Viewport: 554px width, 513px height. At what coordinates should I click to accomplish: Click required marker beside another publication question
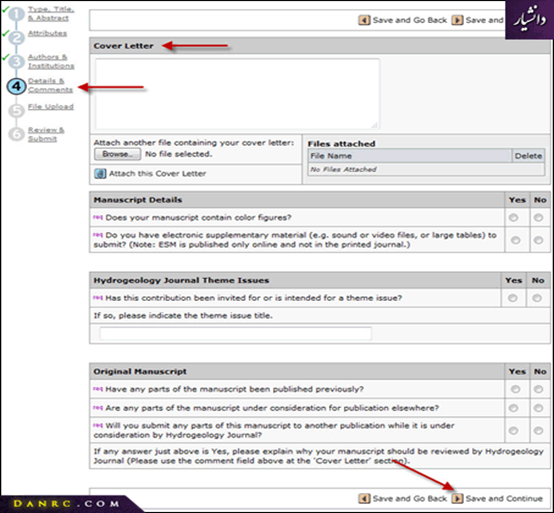click(98, 425)
